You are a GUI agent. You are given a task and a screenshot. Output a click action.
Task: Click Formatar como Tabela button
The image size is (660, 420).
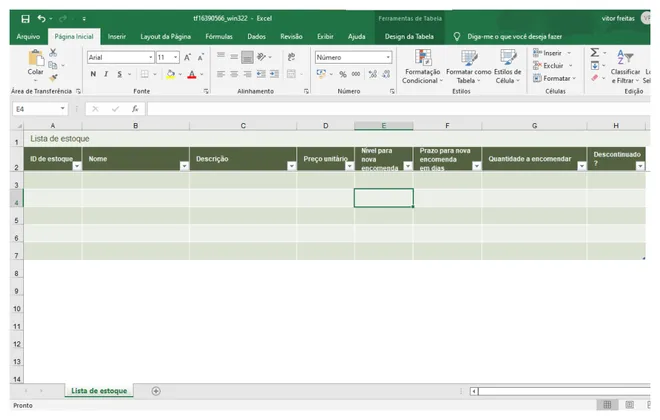point(468,66)
